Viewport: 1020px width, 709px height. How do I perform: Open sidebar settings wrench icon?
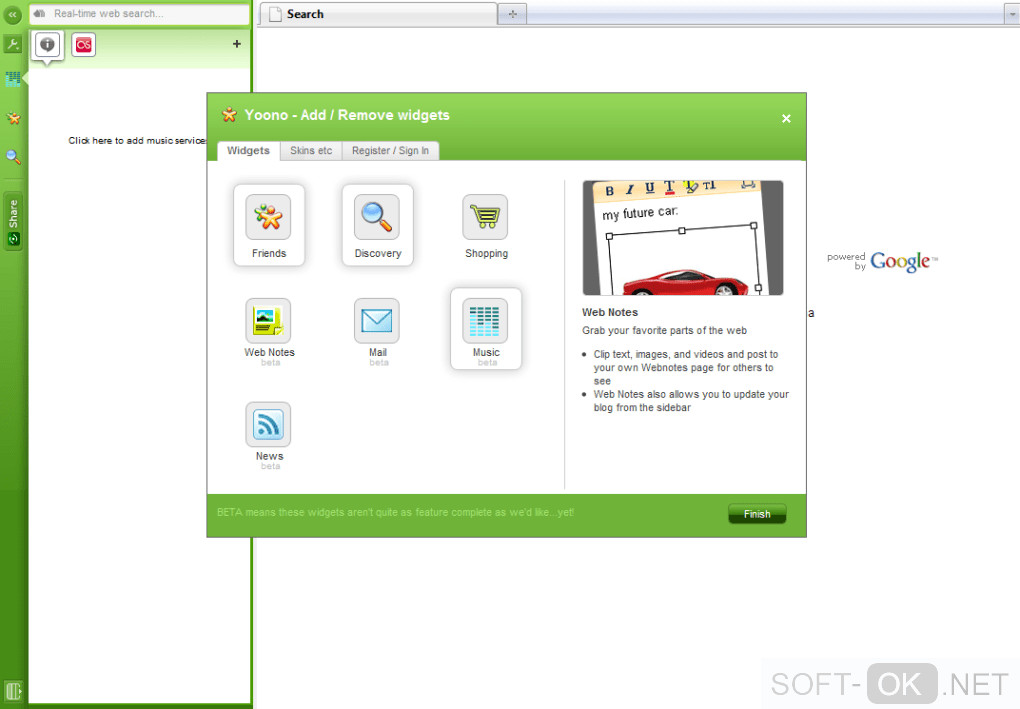(x=12, y=44)
